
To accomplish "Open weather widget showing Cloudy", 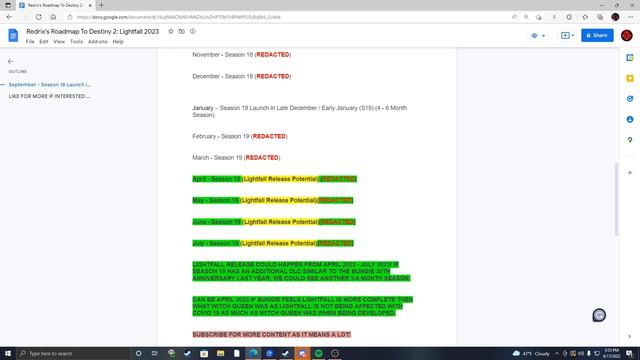I will [531, 353].
